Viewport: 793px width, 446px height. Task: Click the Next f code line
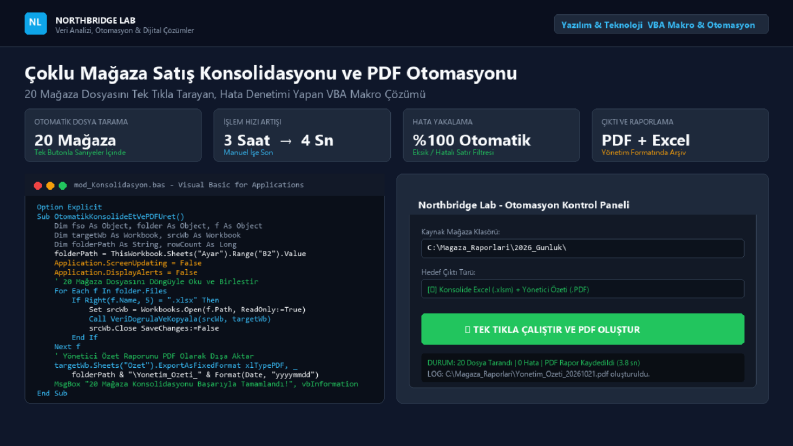tap(67, 346)
